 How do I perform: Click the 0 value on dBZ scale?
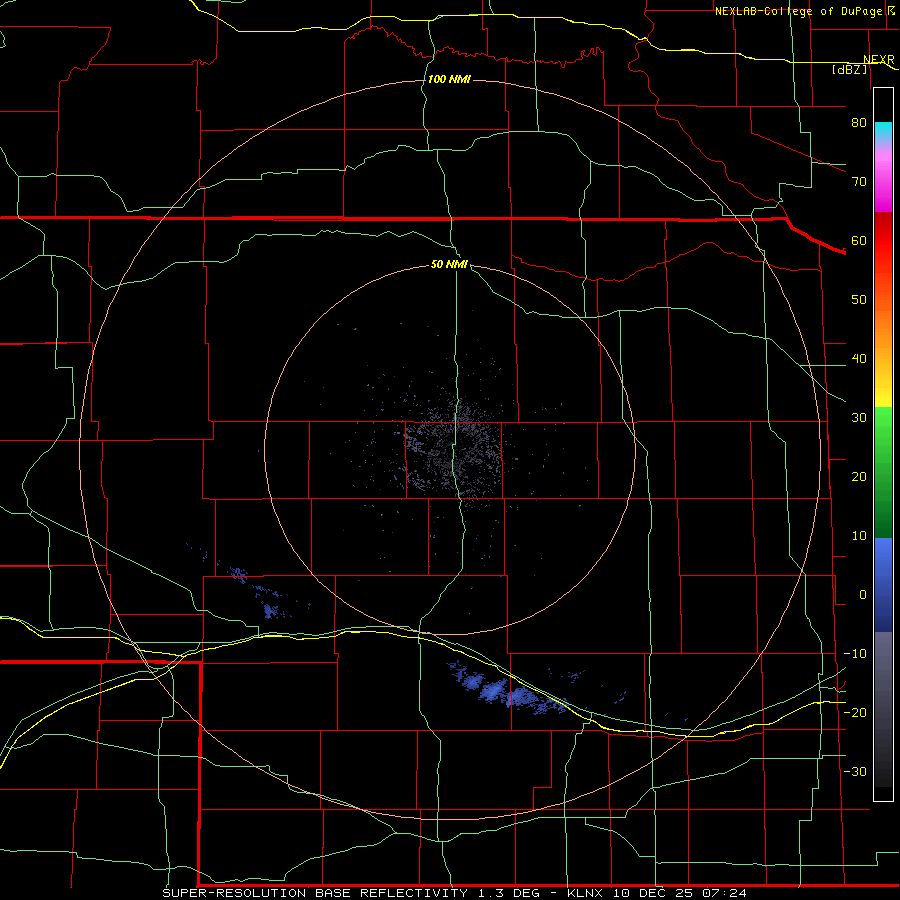[x=863, y=595]
